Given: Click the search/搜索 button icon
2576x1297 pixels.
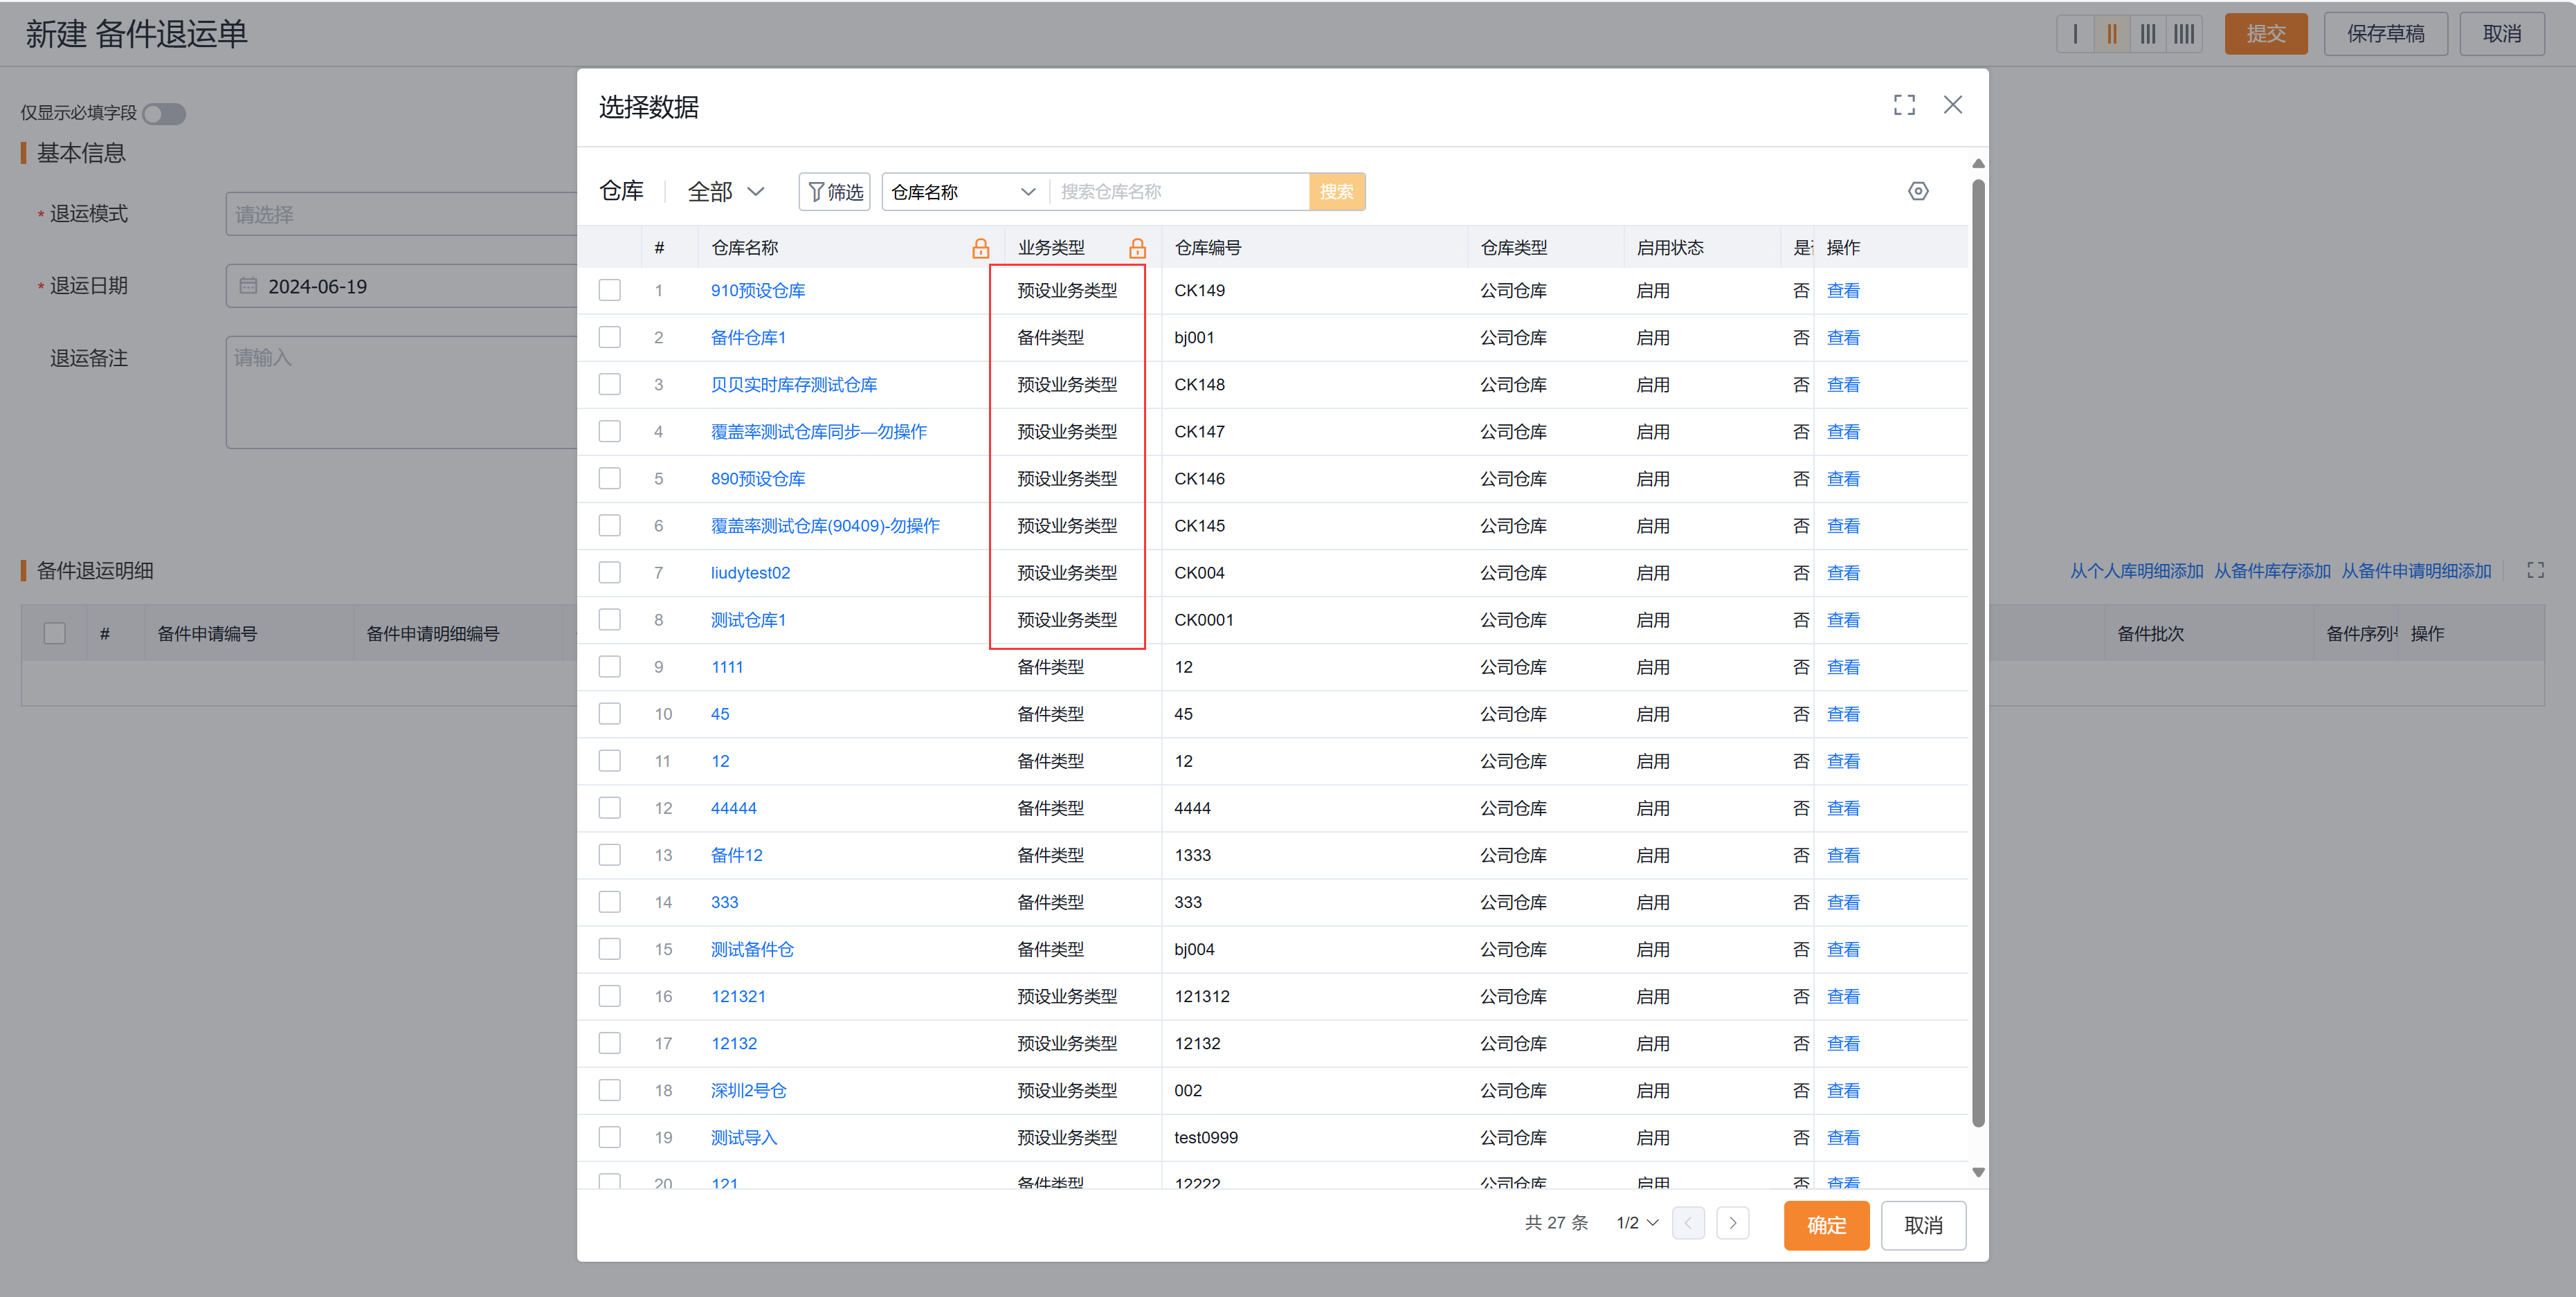Looking at the screenshot, I should coord(1339,192).
